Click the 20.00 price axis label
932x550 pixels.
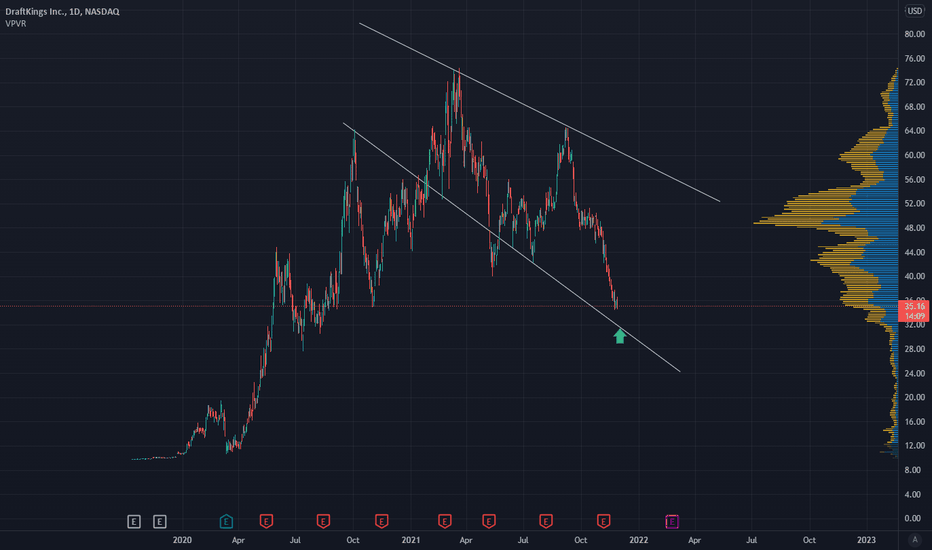click(914, 397)
